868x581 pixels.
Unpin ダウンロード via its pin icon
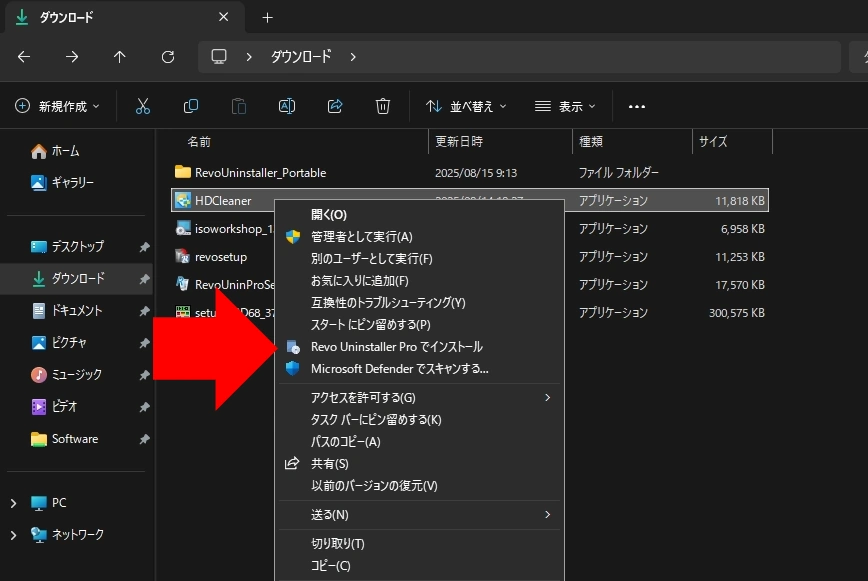tap(144, 279)
